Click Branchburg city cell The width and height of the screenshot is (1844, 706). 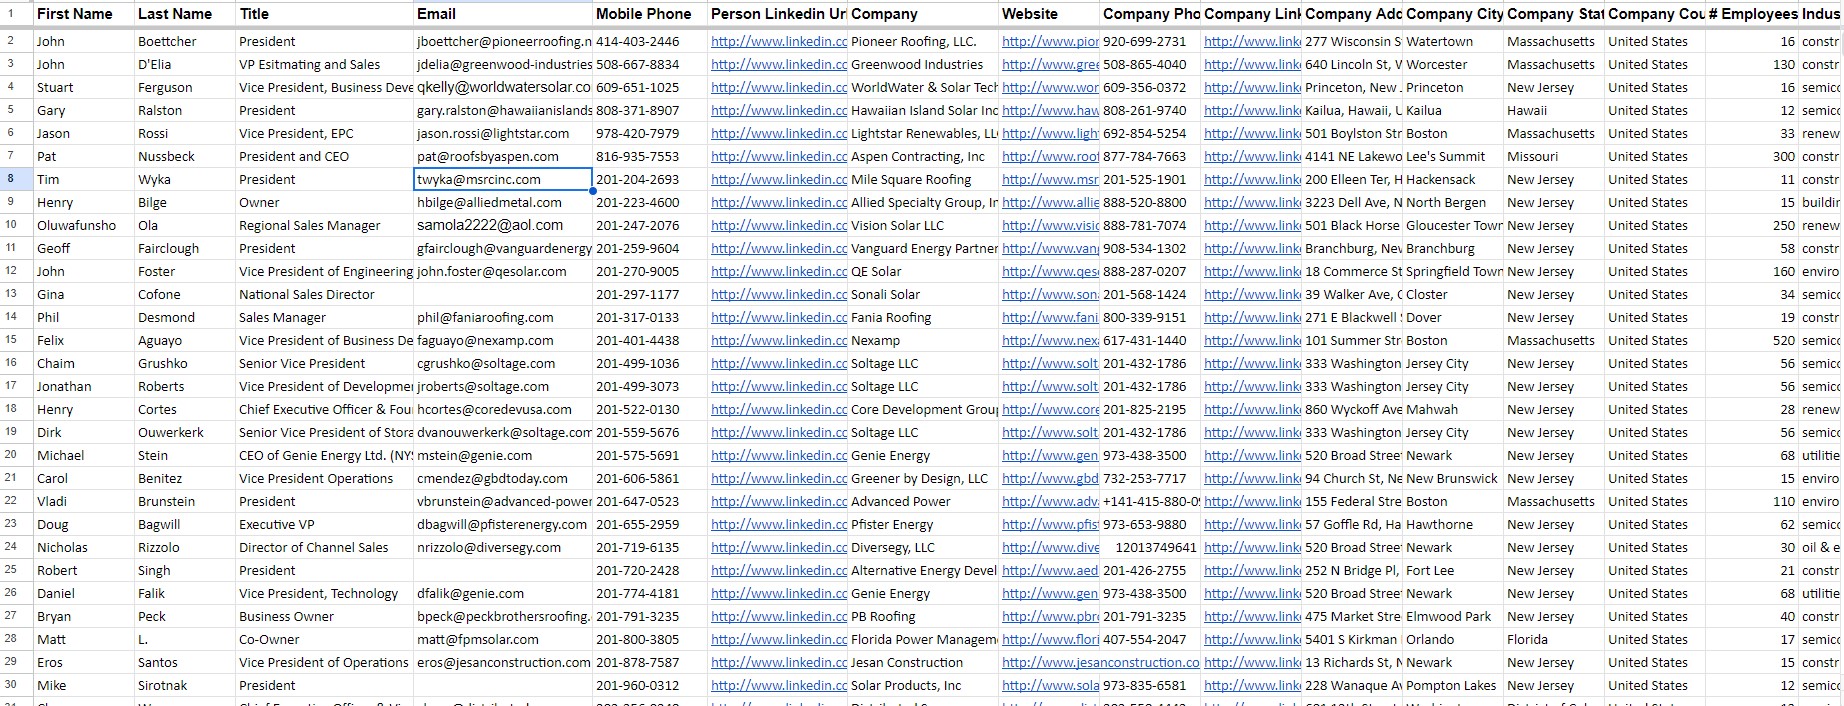coord(1453,248)
